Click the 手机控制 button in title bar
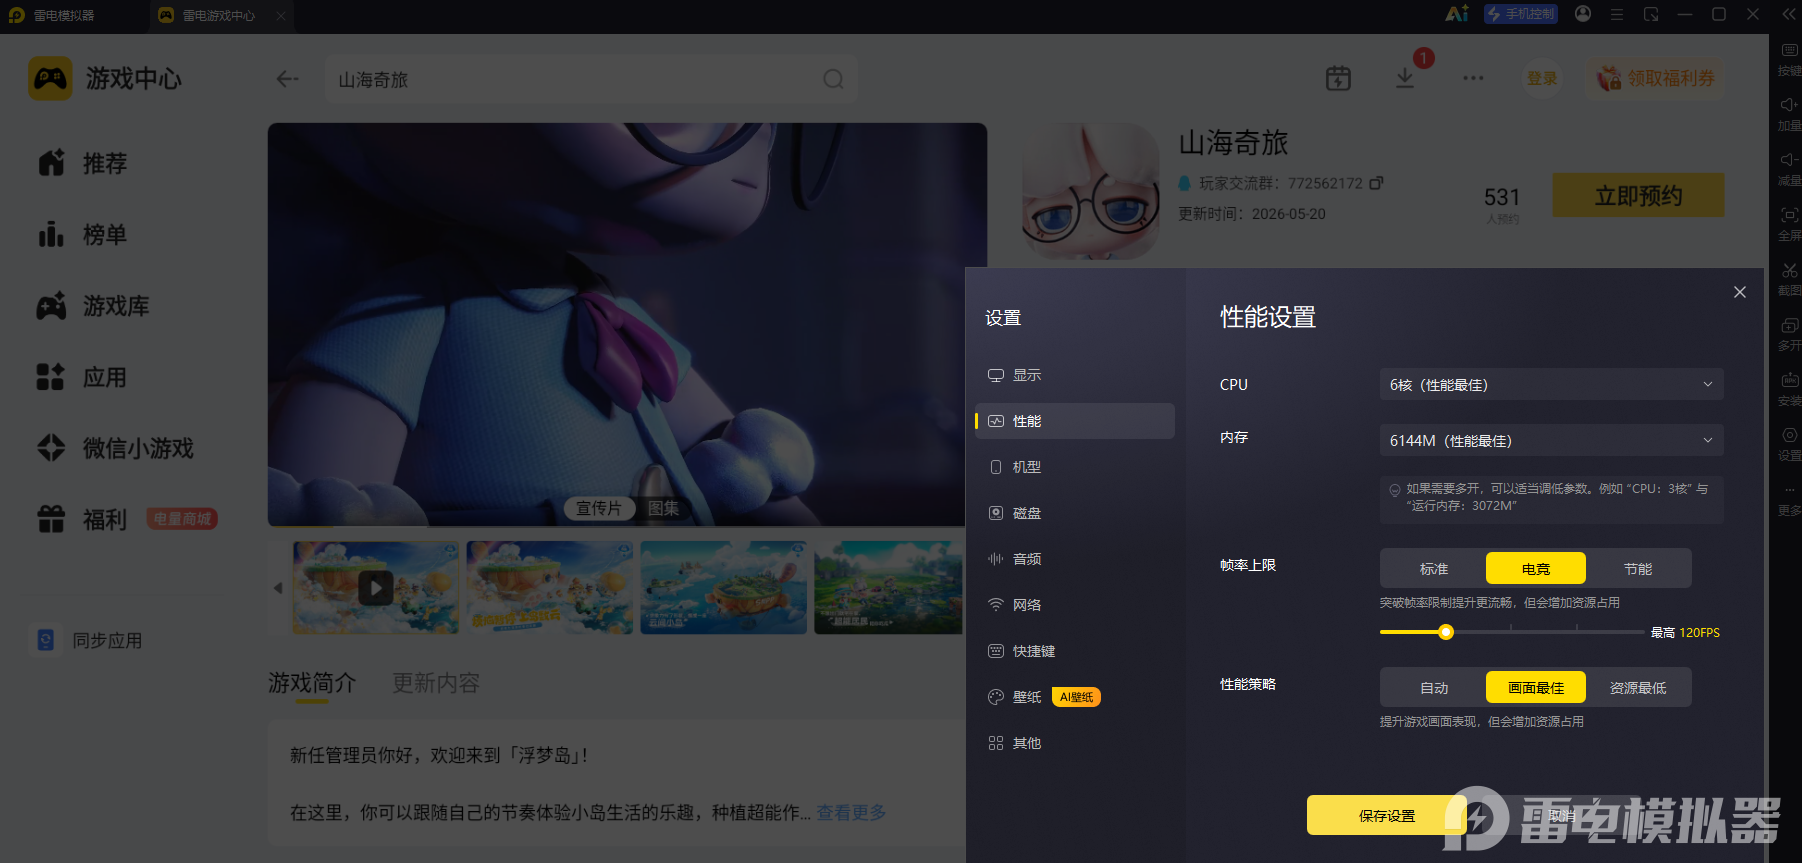Image resolution: width=1802 pixels, height=863 pixels. [x=1521, y=14]
